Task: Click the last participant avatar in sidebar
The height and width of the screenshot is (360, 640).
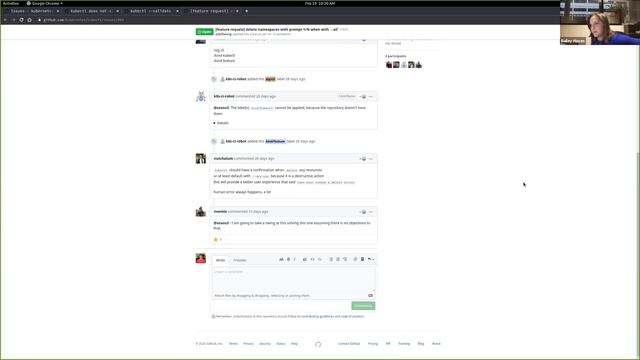Action: 418,65
